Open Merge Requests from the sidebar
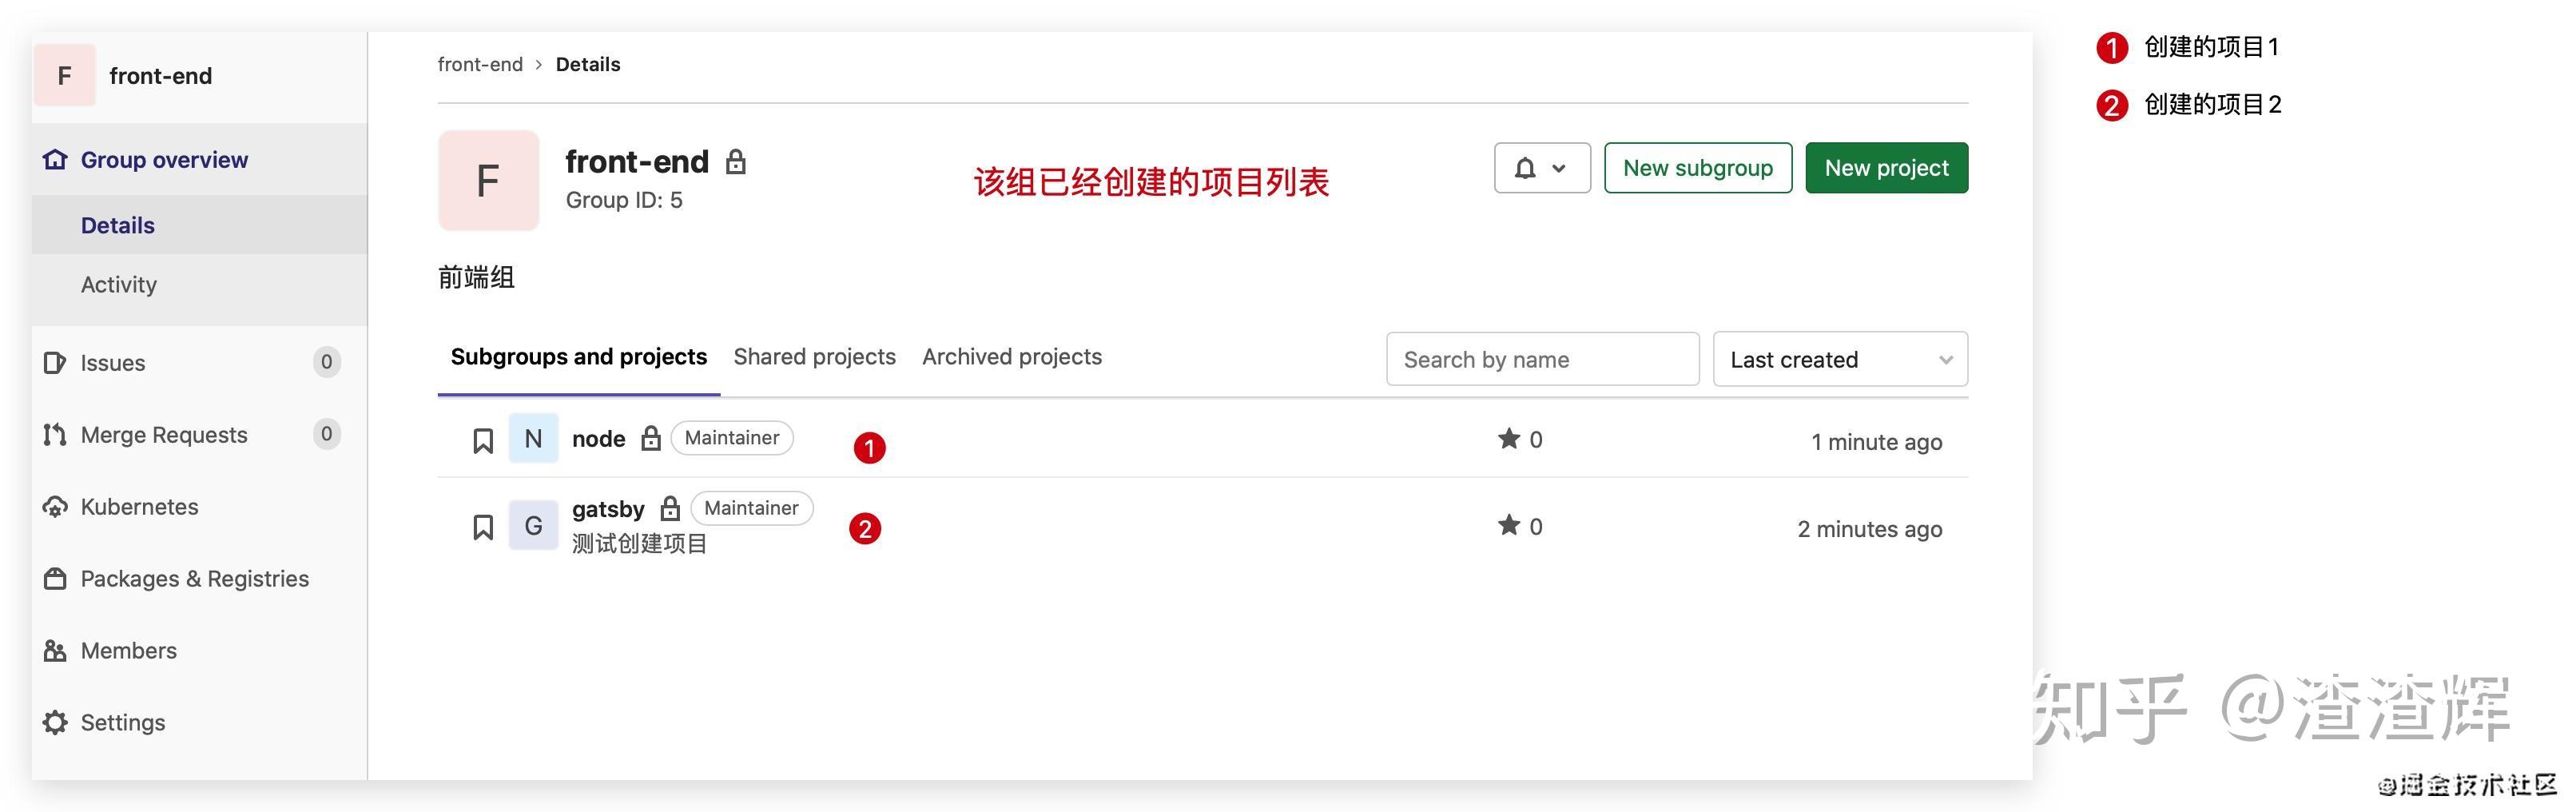This screenshot has width=2576, height=812. click(x=164, y=434)
